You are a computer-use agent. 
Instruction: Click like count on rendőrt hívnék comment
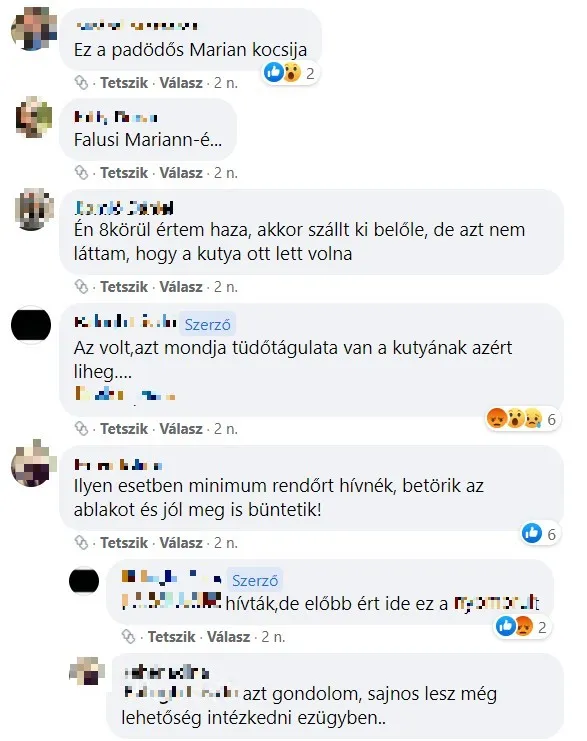(x=541, y=534)
